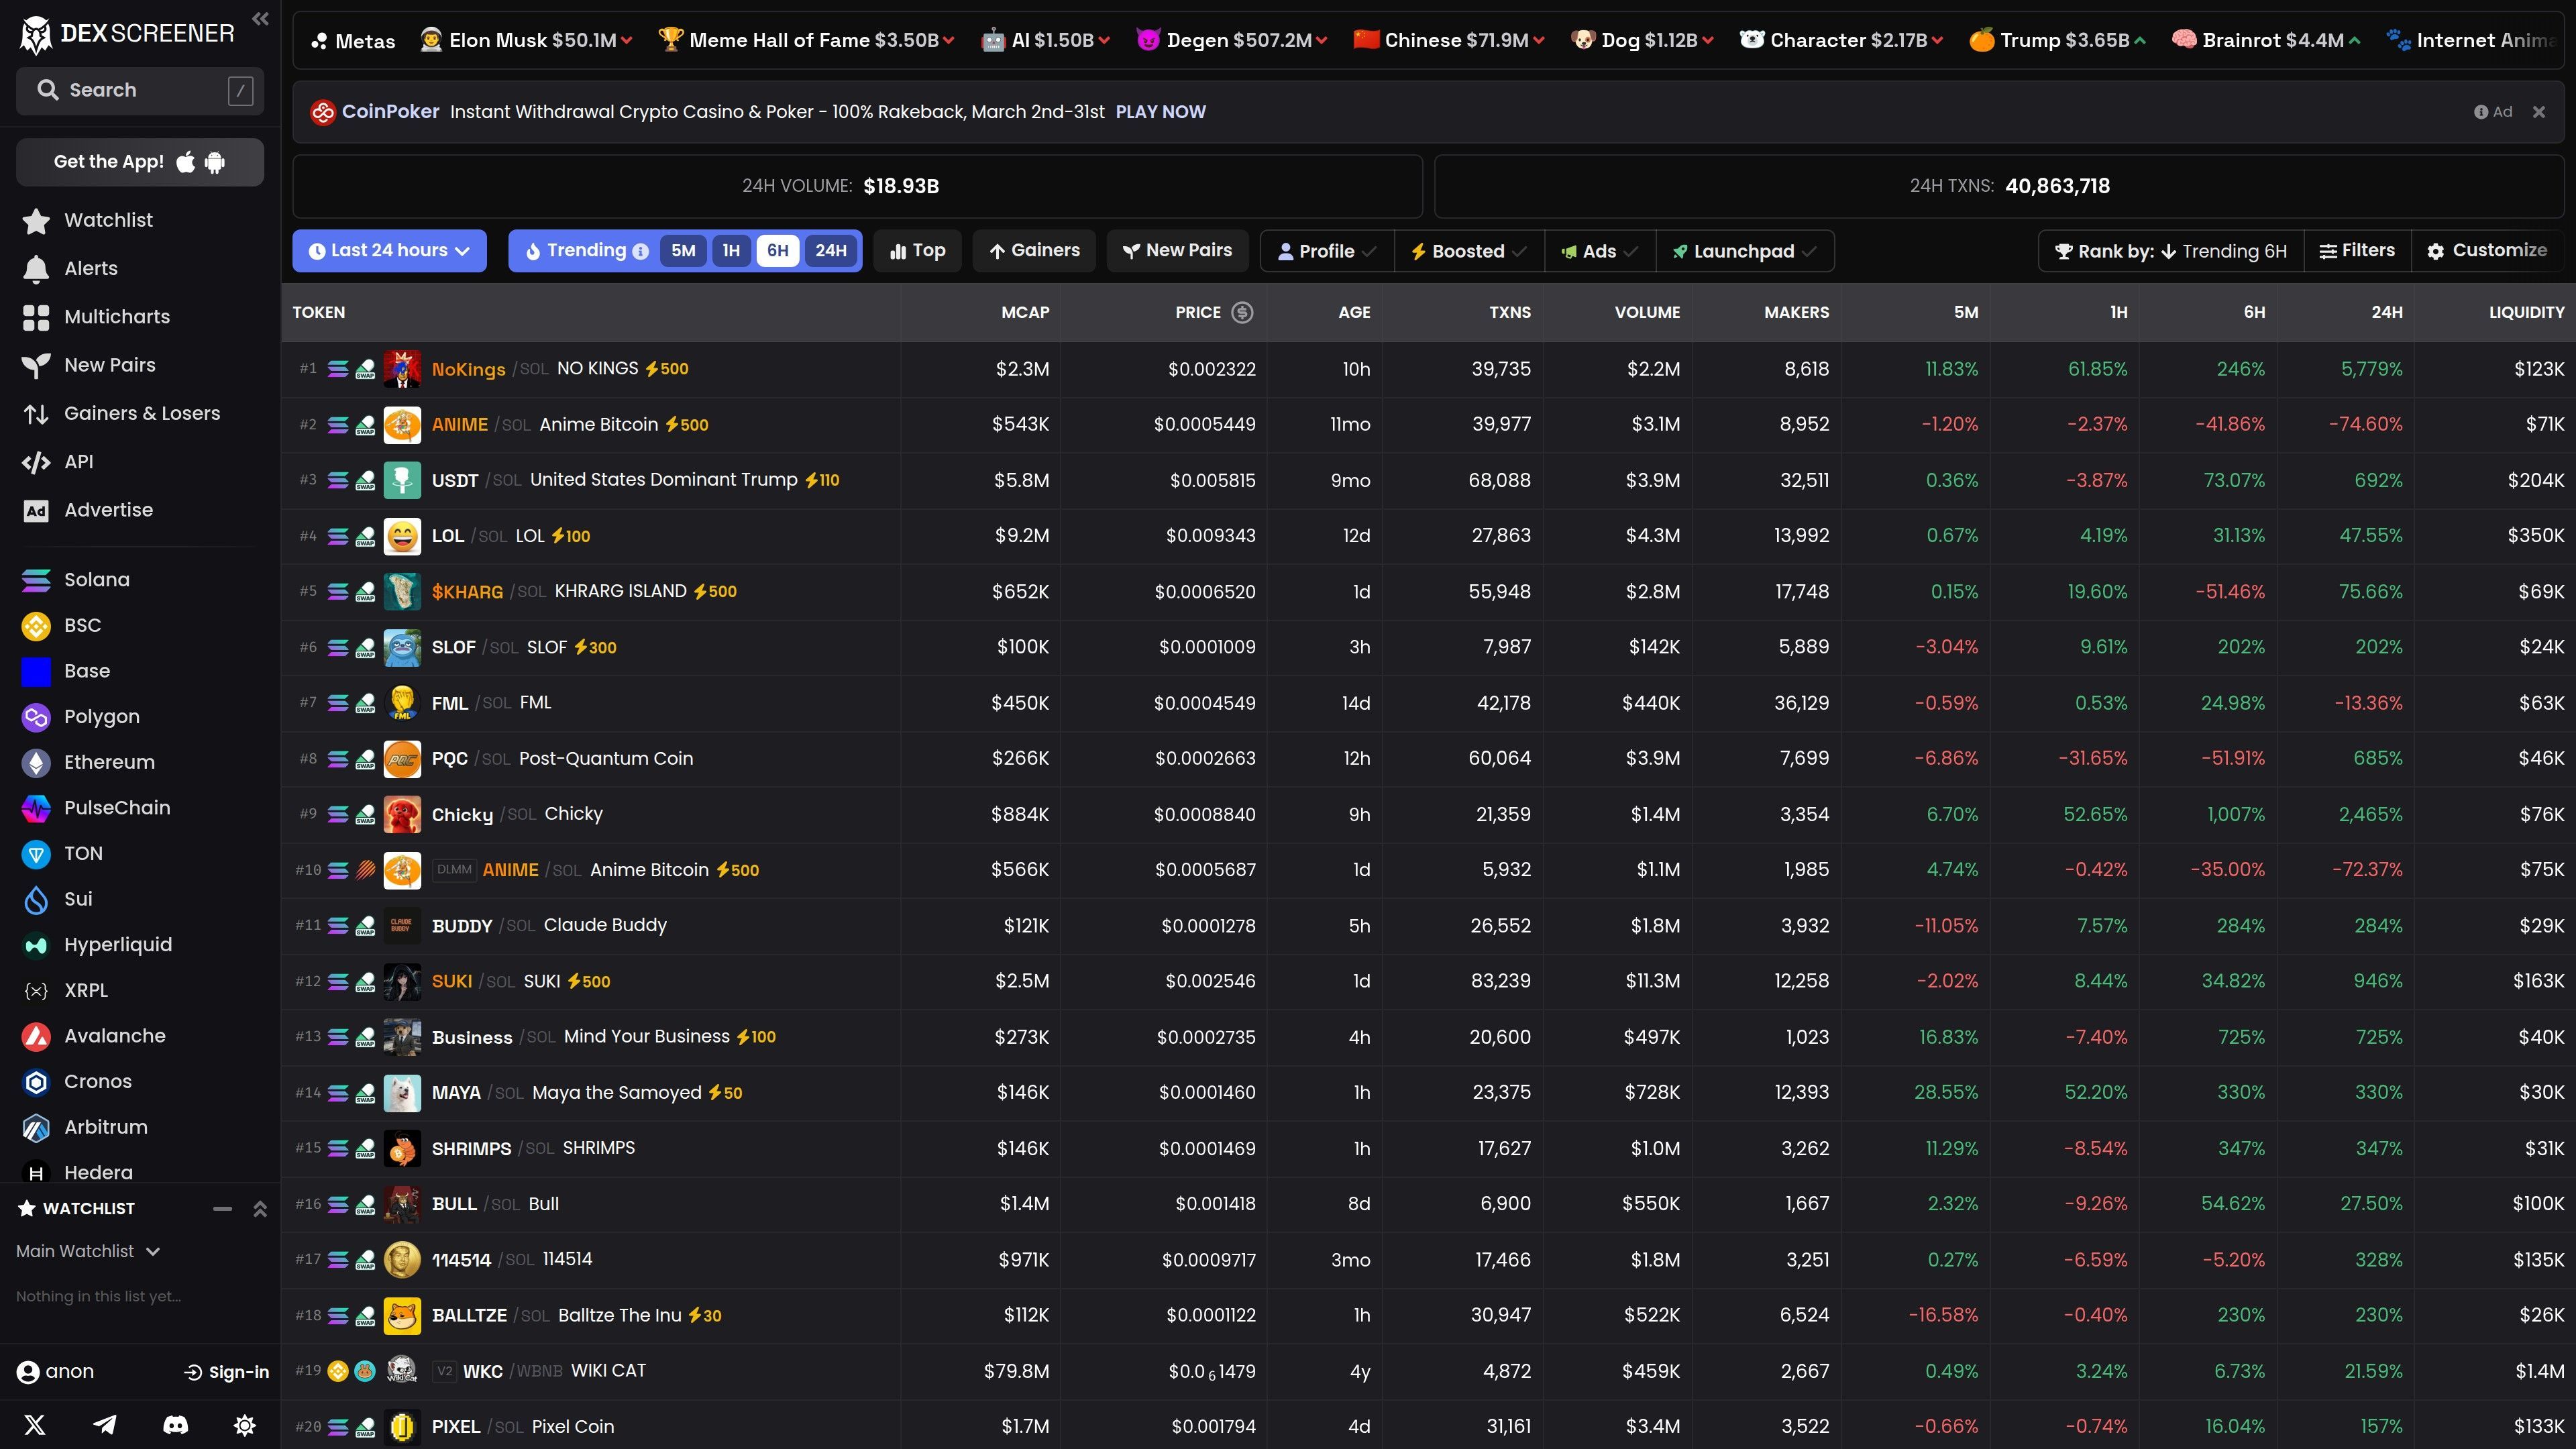
Task: Click the API sidebar icon
Action: point(35,461)
